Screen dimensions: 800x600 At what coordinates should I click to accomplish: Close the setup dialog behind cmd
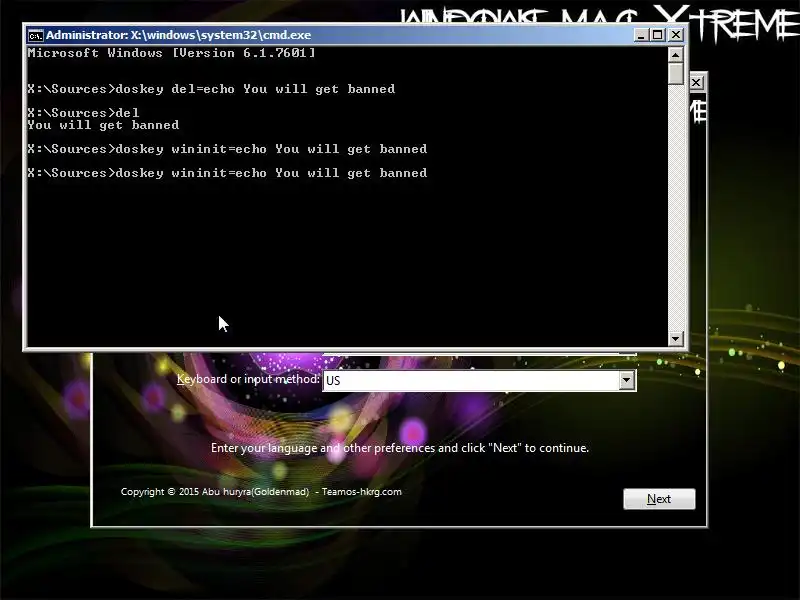pos(697,83)
